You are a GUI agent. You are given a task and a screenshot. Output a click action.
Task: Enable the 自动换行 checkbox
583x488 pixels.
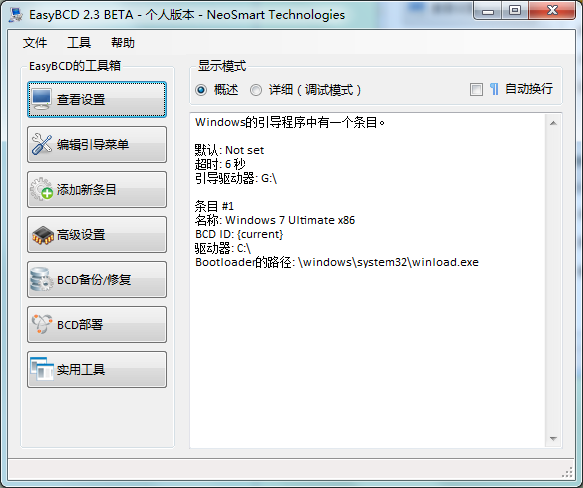476,90
